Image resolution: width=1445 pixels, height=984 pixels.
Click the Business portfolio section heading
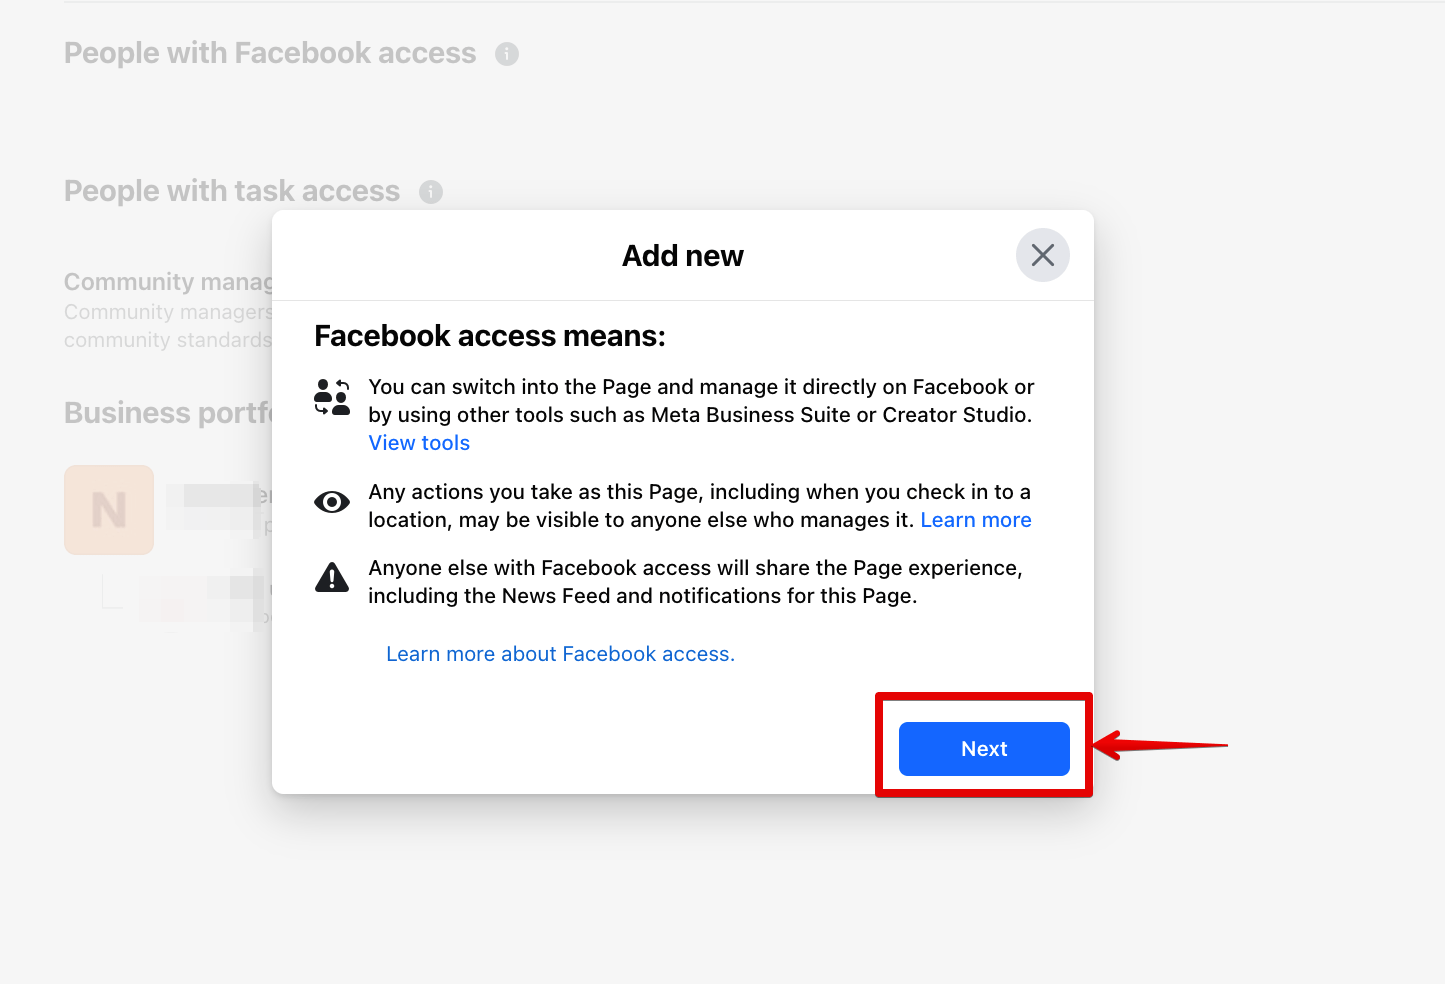(x=168, y=413)
